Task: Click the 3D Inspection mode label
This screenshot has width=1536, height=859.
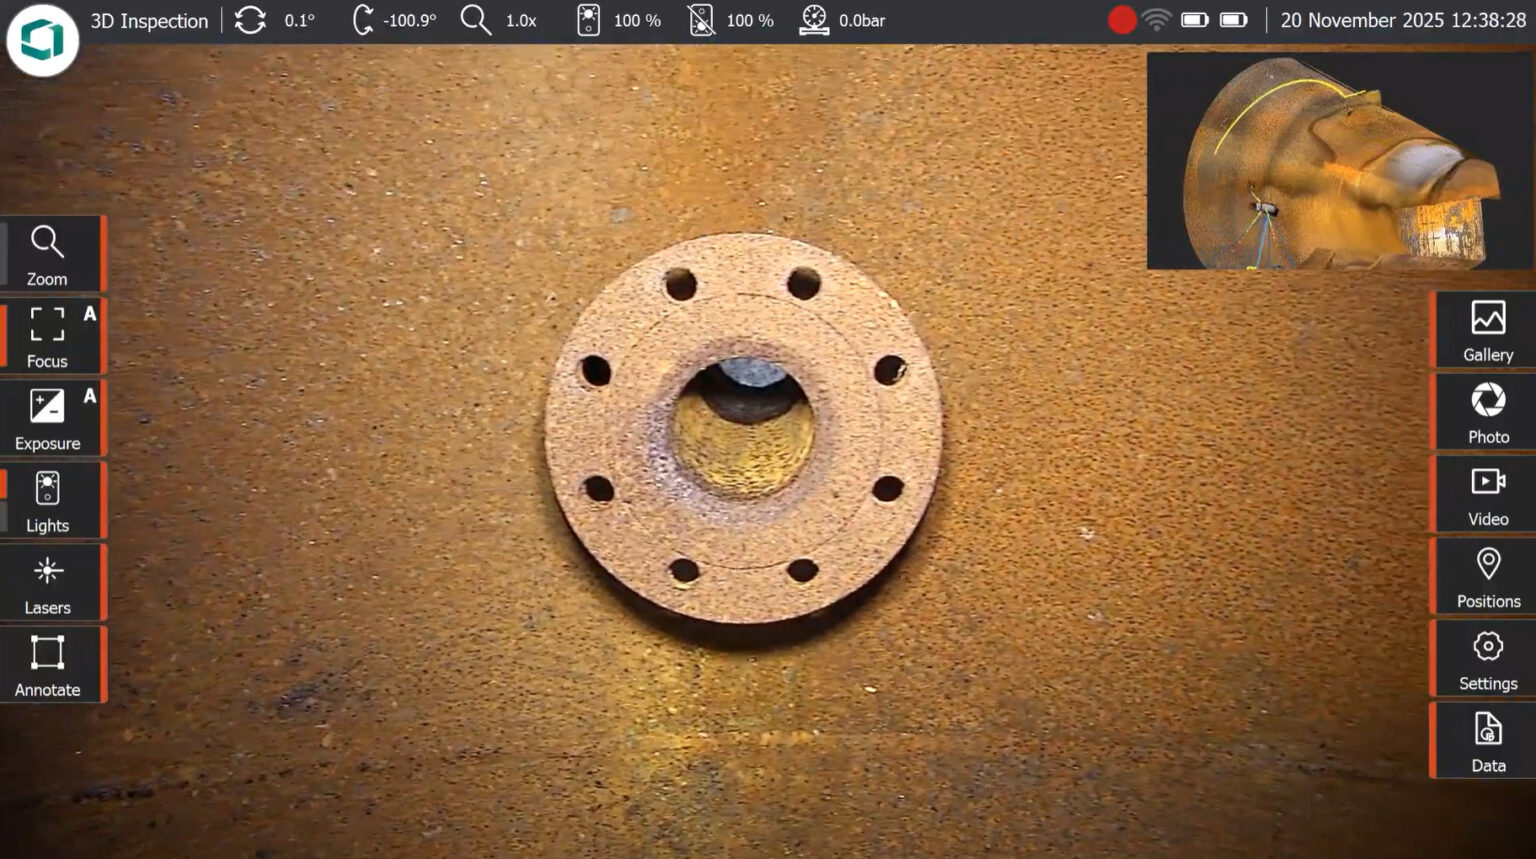Action: click(x=149, y=21)
